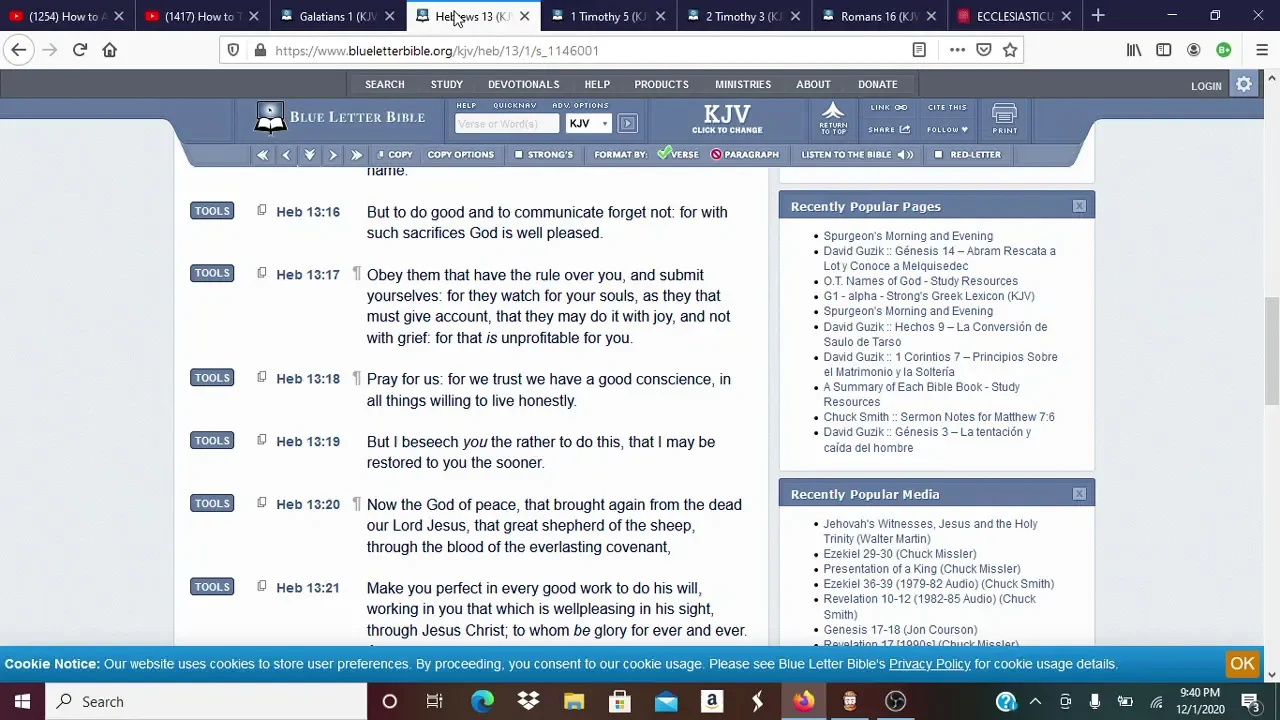Open File Explorer from the taskbar
Screen dimensions: 1280x720
tap(574, 702)
